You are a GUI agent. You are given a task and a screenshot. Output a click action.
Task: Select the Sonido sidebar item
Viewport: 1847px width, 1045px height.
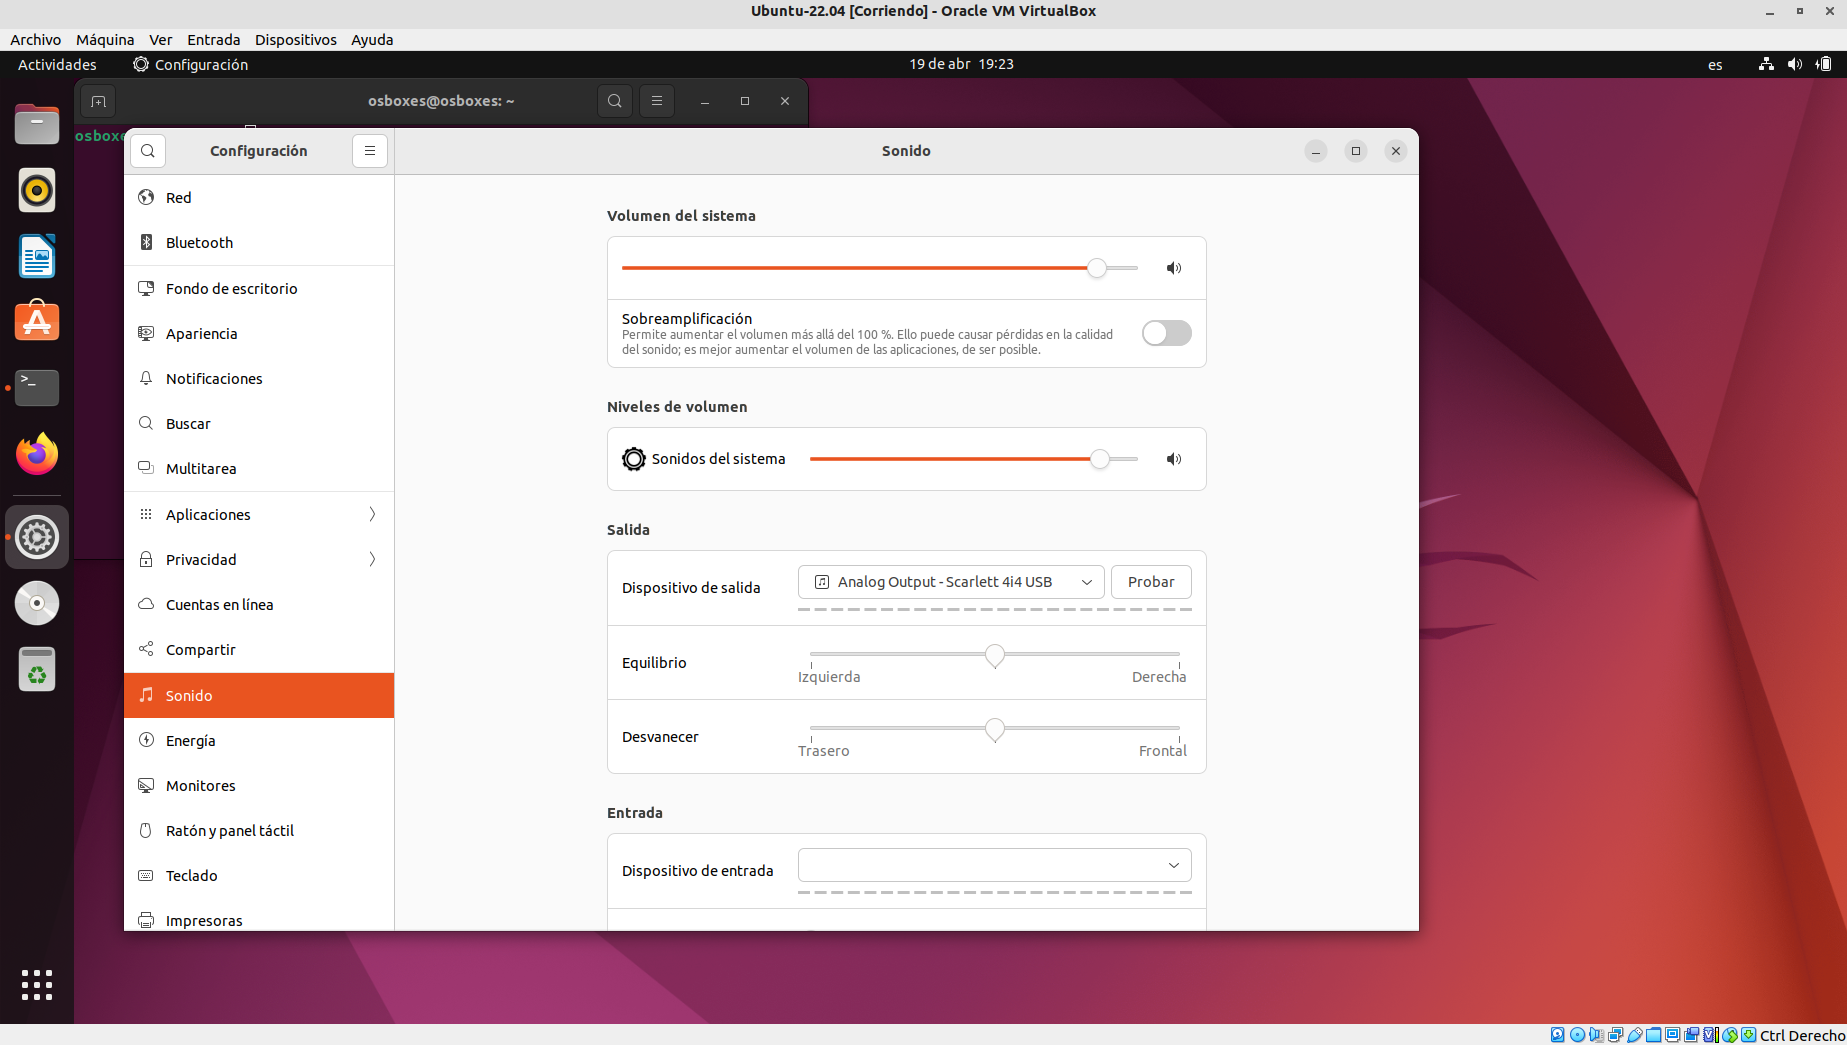click(x=259, y=696)
